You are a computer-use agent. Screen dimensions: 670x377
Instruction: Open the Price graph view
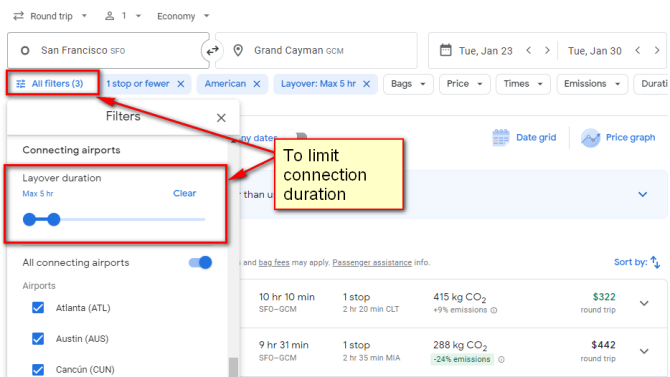coord(618,138)
